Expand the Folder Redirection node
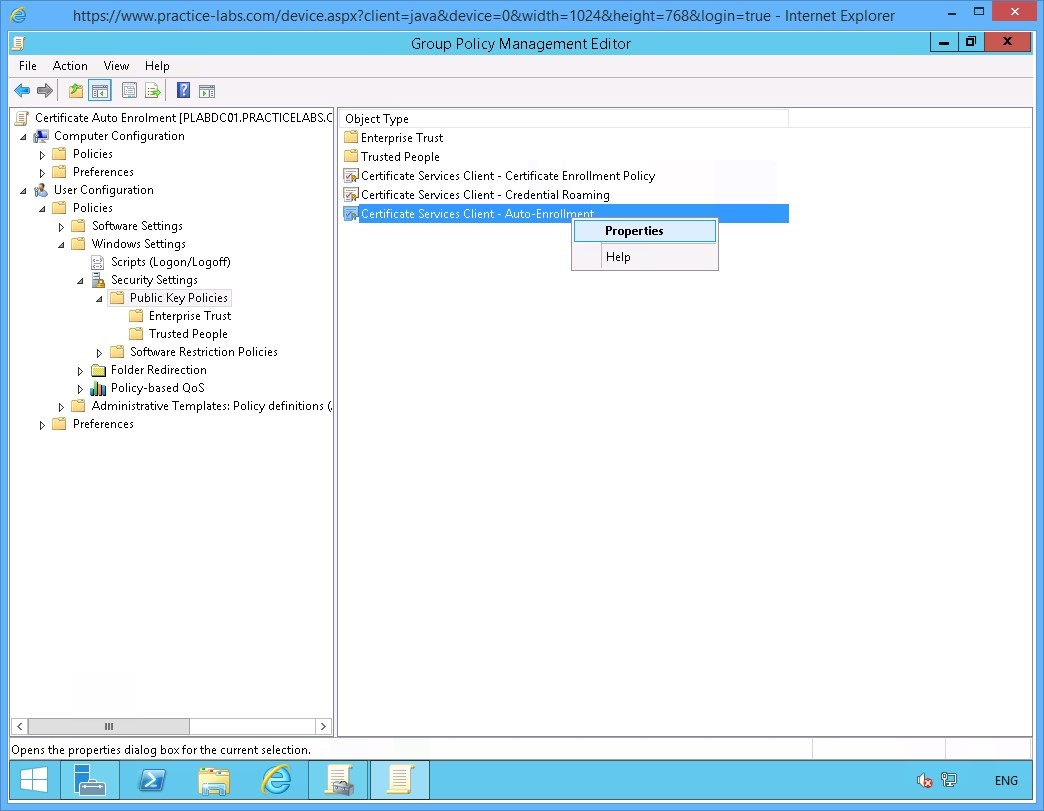Image resolution: width=1044 pixels, height=811 pixels. pos(80,369)
